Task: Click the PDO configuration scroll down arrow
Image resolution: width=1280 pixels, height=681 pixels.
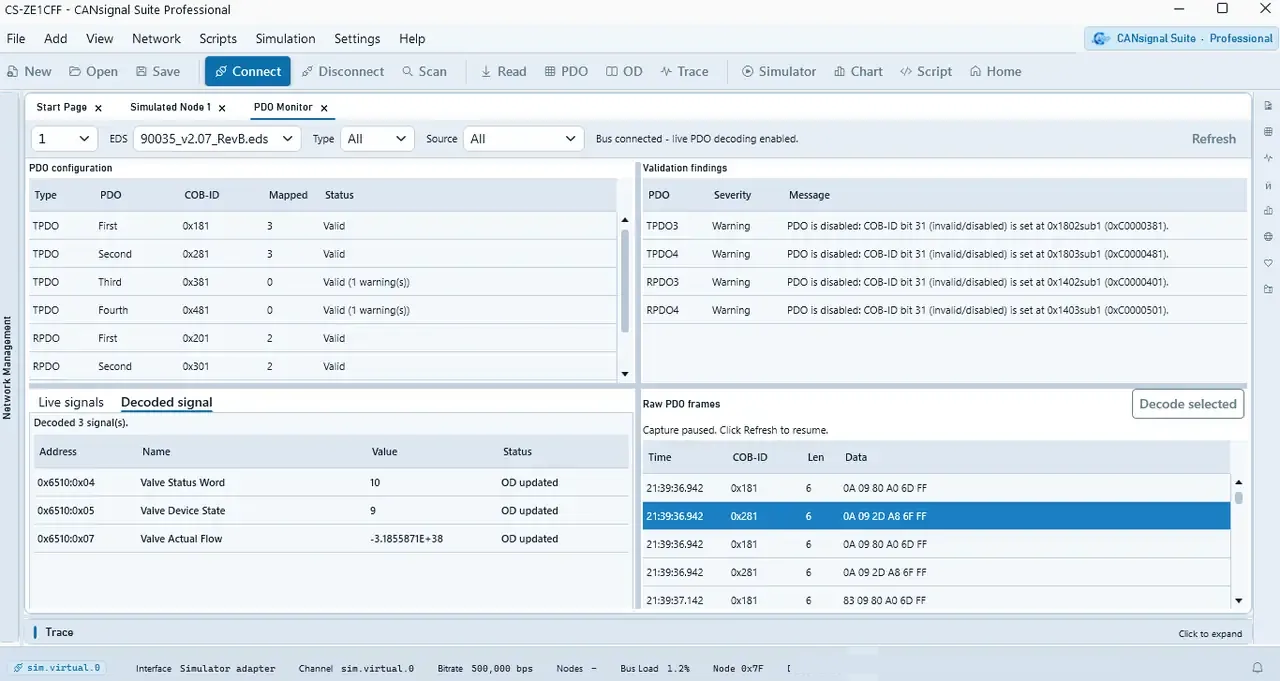Action: click(x=625, y=374)
